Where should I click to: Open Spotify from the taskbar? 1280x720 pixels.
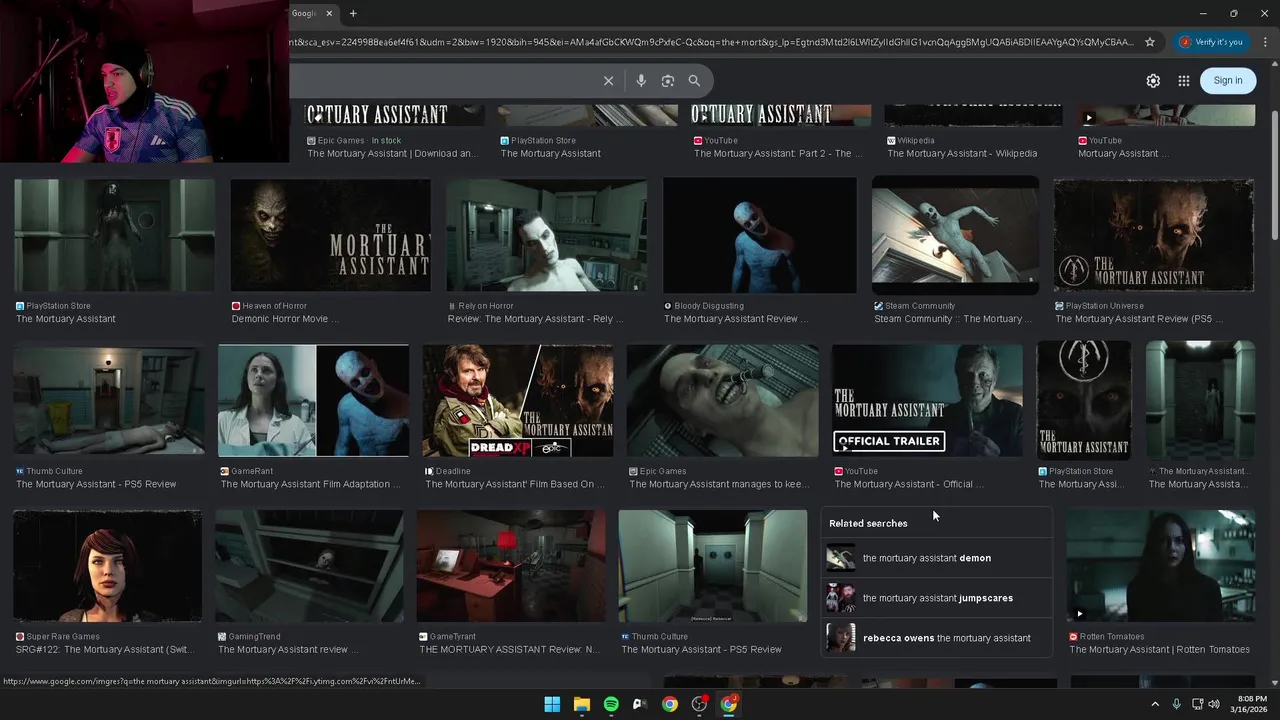pyautogui.click(x=611, y=704)
